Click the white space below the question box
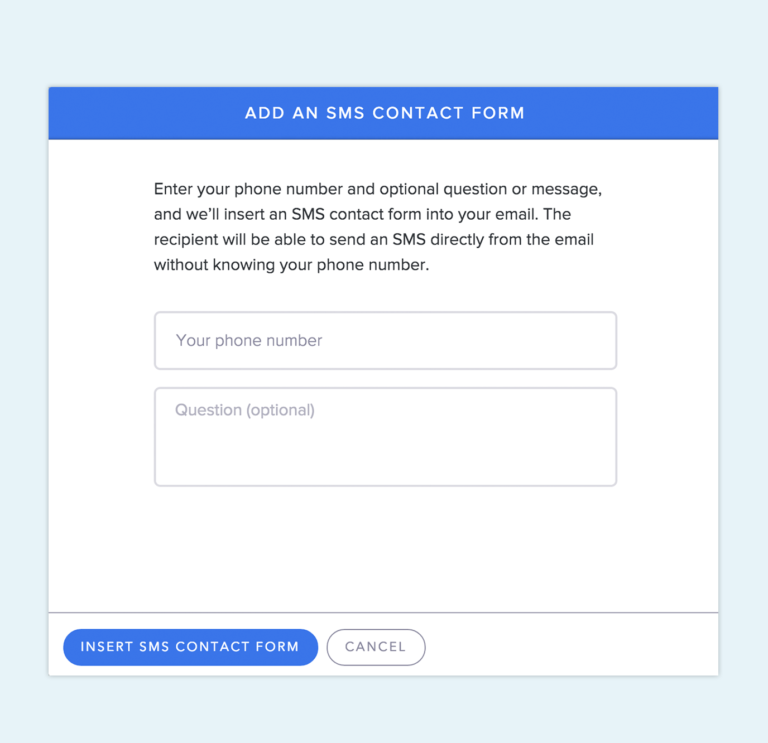This screenshot has height=743, width=768. click(385, 549)
